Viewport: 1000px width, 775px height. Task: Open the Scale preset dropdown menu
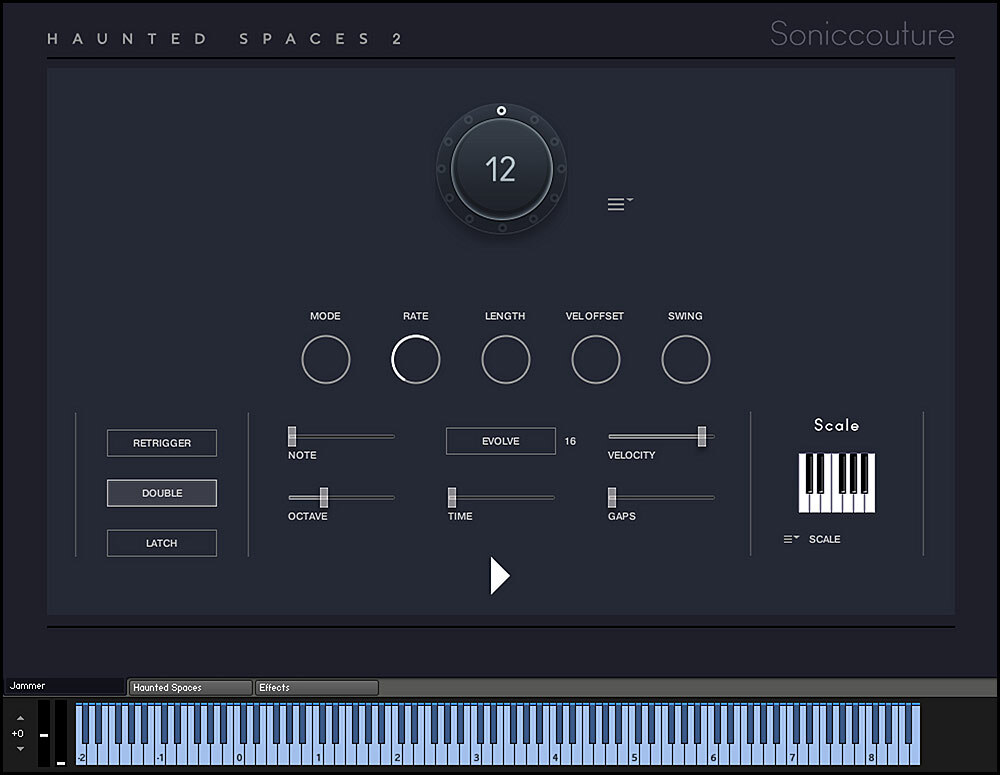[791, 539]
